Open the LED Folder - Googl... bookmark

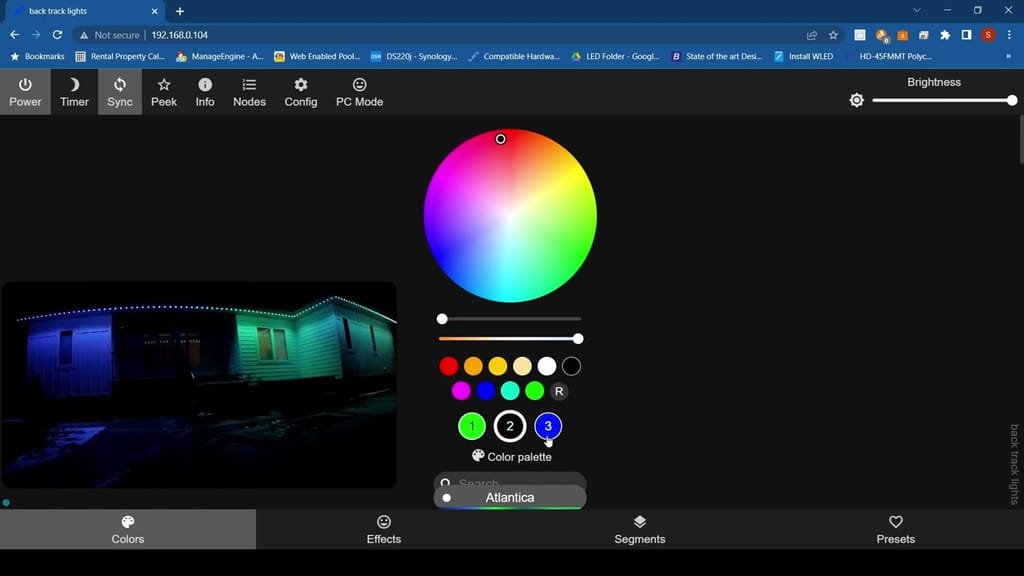pos(616,57)
